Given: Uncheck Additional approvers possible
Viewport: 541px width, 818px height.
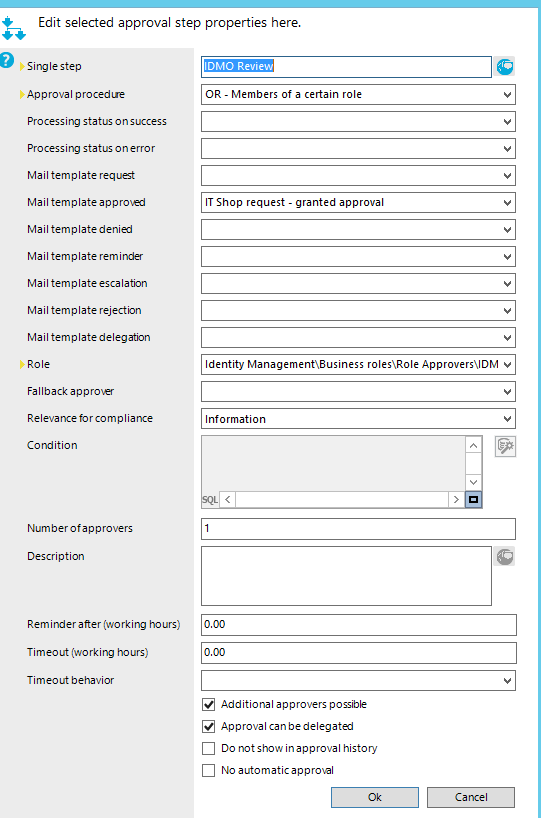Looking at the screenshot, I should 209,705.
